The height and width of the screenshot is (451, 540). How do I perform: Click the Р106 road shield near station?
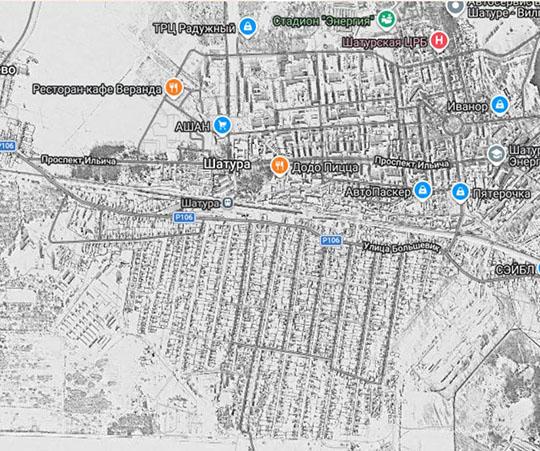[184, 217]
